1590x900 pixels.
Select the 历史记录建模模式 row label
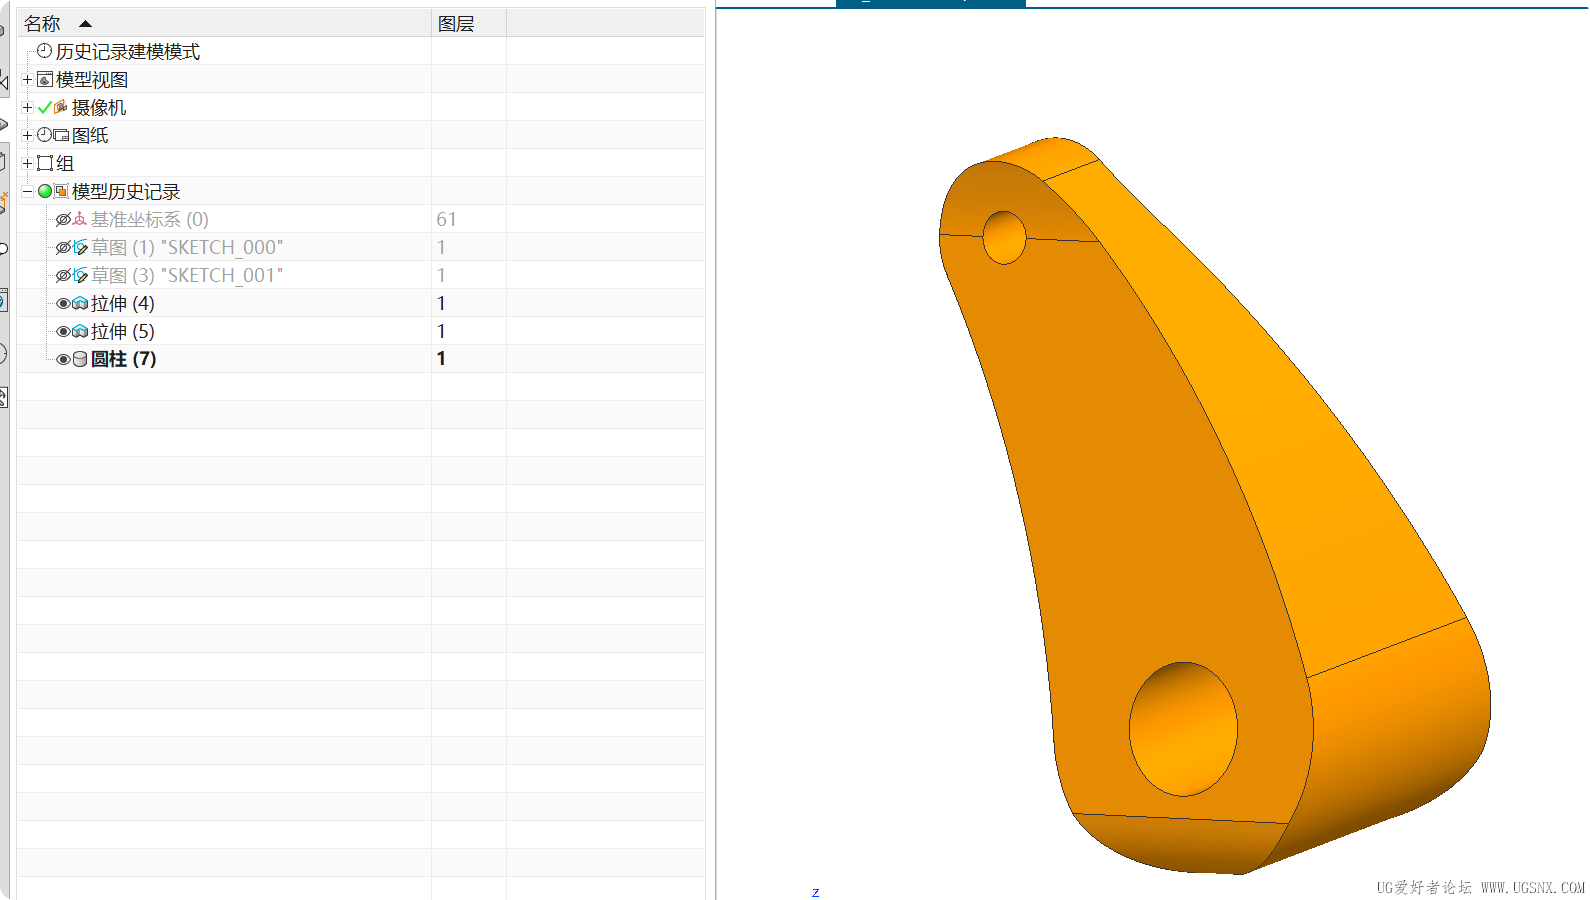128,51
